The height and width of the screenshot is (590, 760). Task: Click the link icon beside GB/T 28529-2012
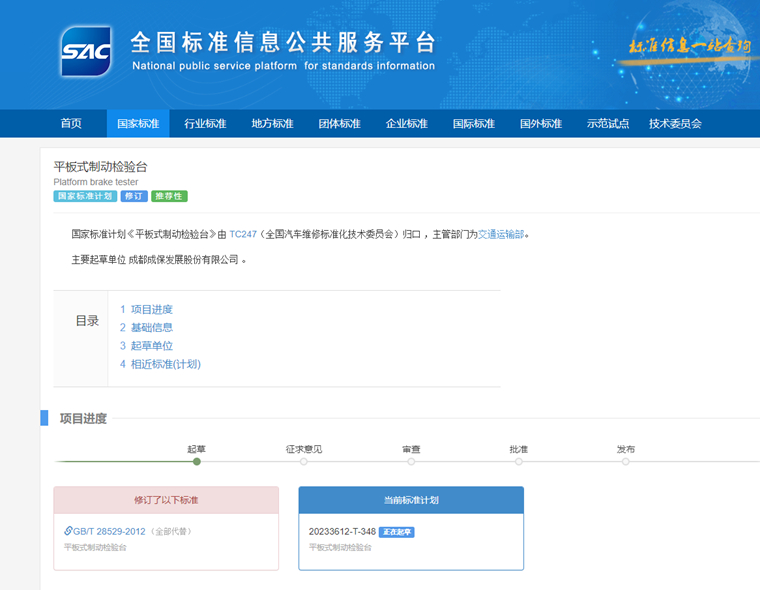(68, 531)
